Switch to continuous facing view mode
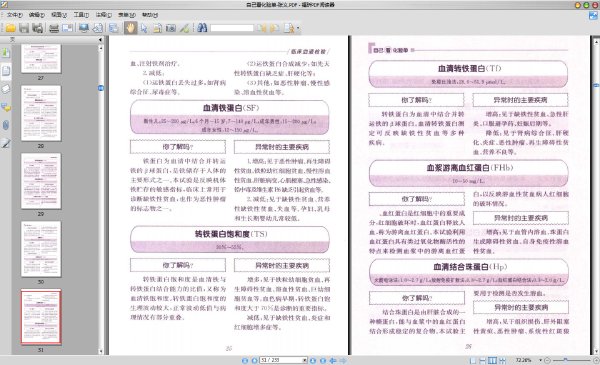This screenshot has height=365, width=600. pyautogui.click(x=502, y=360)
